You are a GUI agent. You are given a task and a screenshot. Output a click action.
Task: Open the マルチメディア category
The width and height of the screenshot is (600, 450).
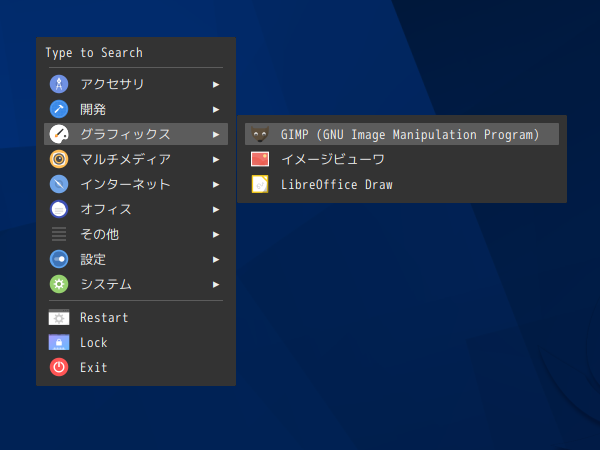tap(136, 159)
